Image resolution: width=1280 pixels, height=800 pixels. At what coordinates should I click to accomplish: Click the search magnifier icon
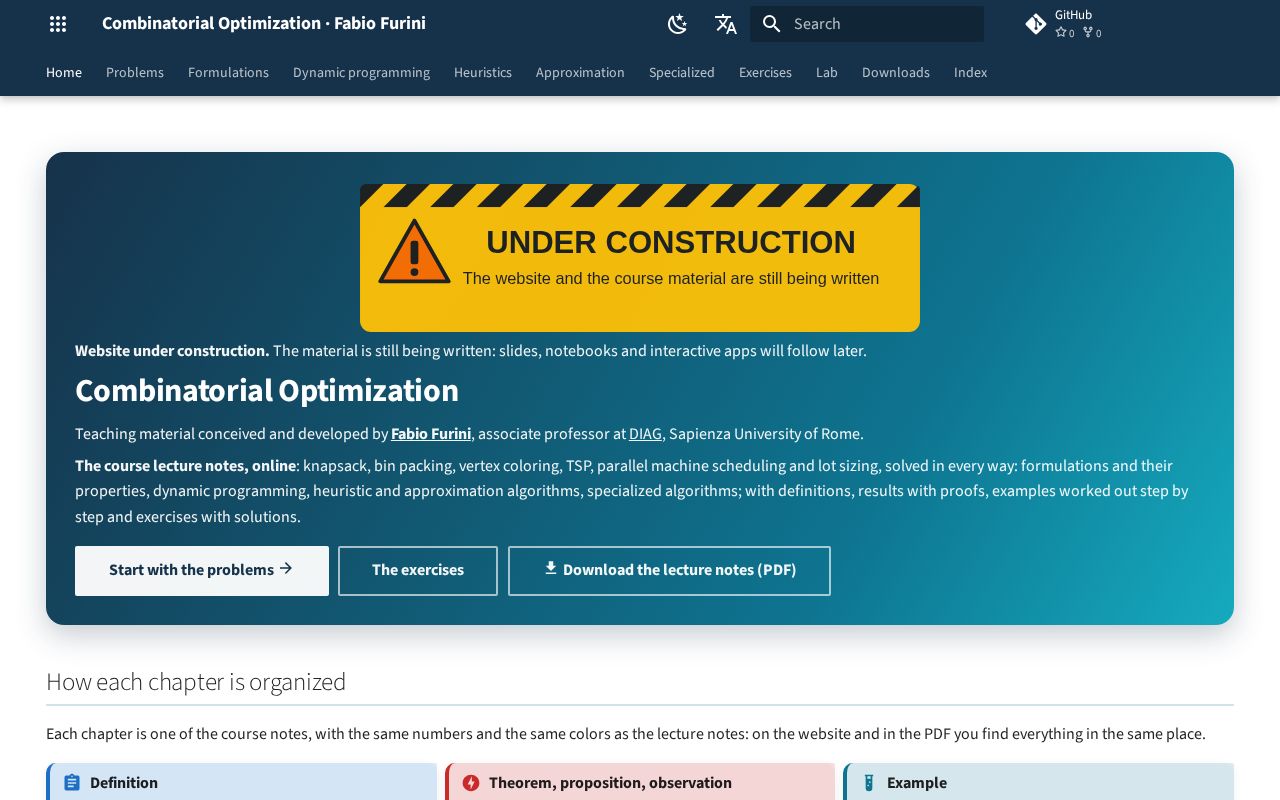tap(771, 24)
